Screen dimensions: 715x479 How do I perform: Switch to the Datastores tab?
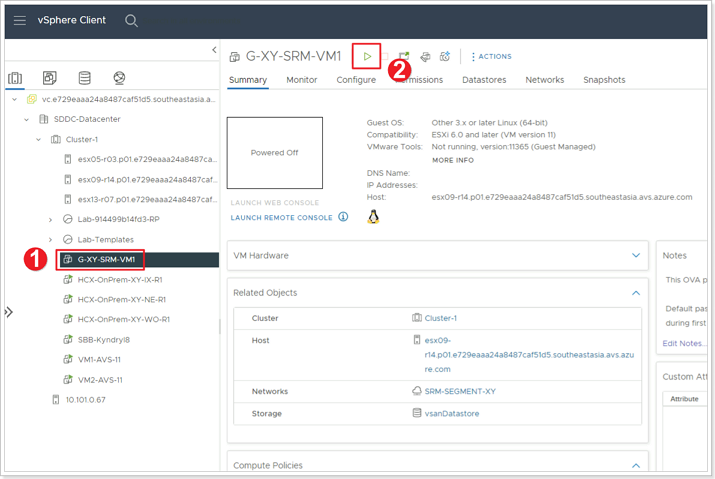[x=484, y=80]
